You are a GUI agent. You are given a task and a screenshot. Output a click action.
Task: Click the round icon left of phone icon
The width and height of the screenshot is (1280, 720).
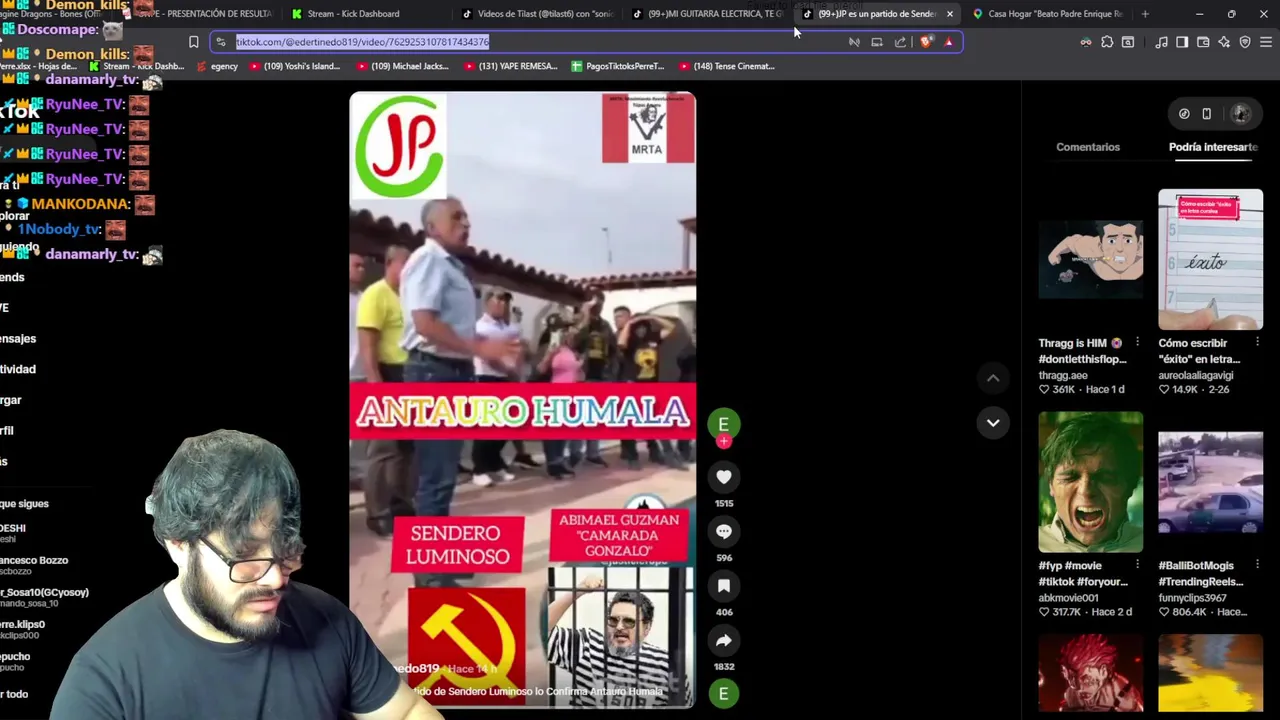coord(1184,114)
